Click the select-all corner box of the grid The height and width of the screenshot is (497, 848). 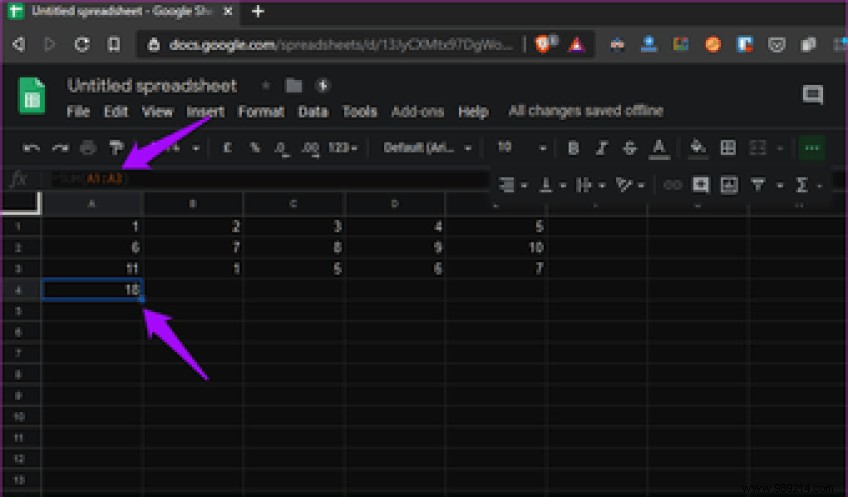(21, 202)
